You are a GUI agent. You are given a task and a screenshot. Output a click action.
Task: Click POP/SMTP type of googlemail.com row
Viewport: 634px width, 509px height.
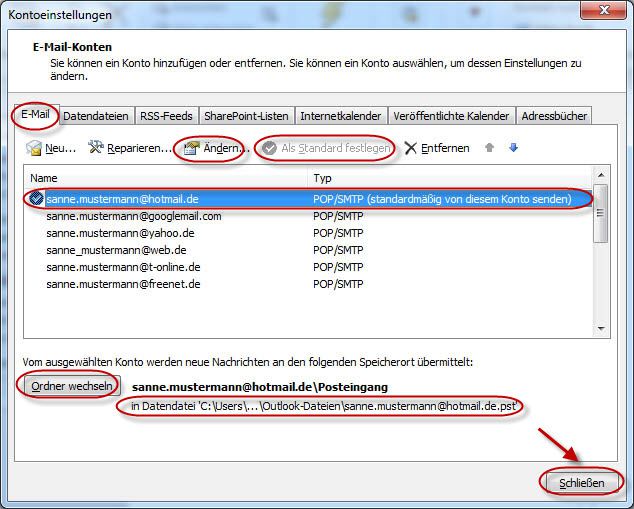tap(338, 216)
